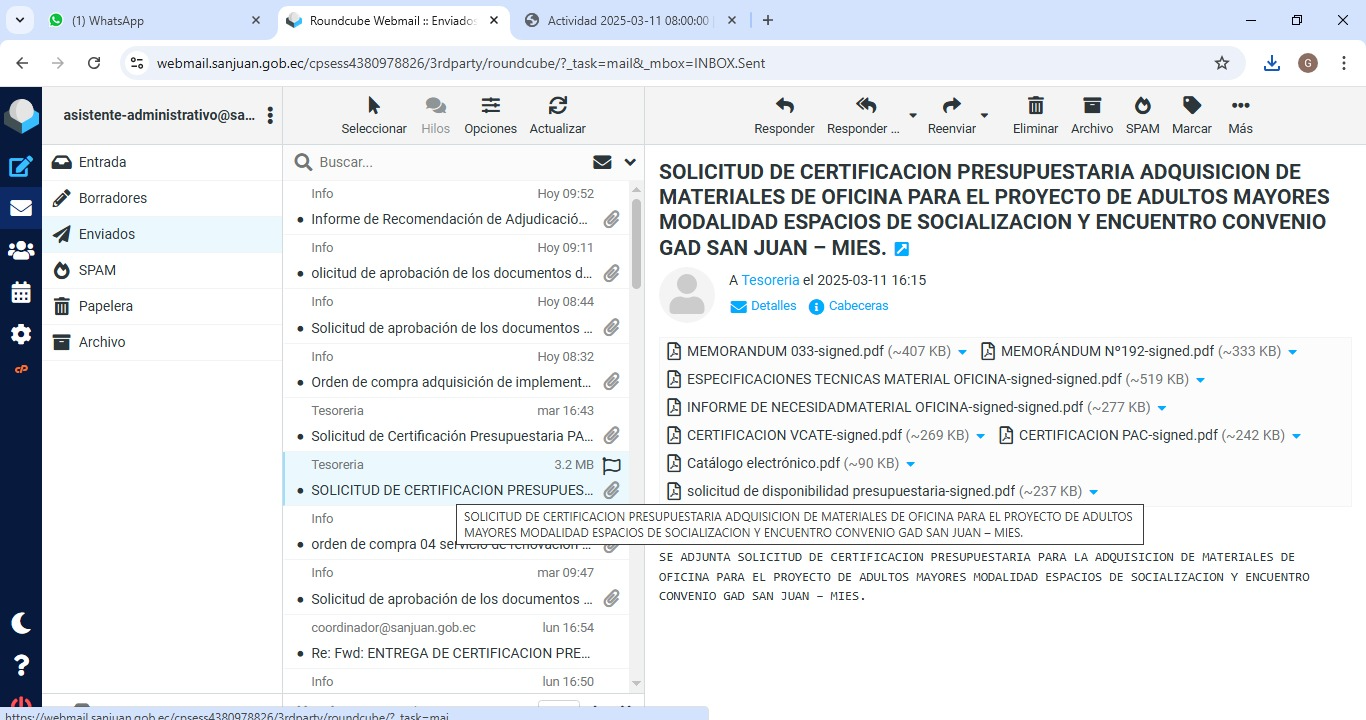This screenshot has height=720, width=1366.
Task: Click the compose new message icon
Action: (x=20, y=167)
